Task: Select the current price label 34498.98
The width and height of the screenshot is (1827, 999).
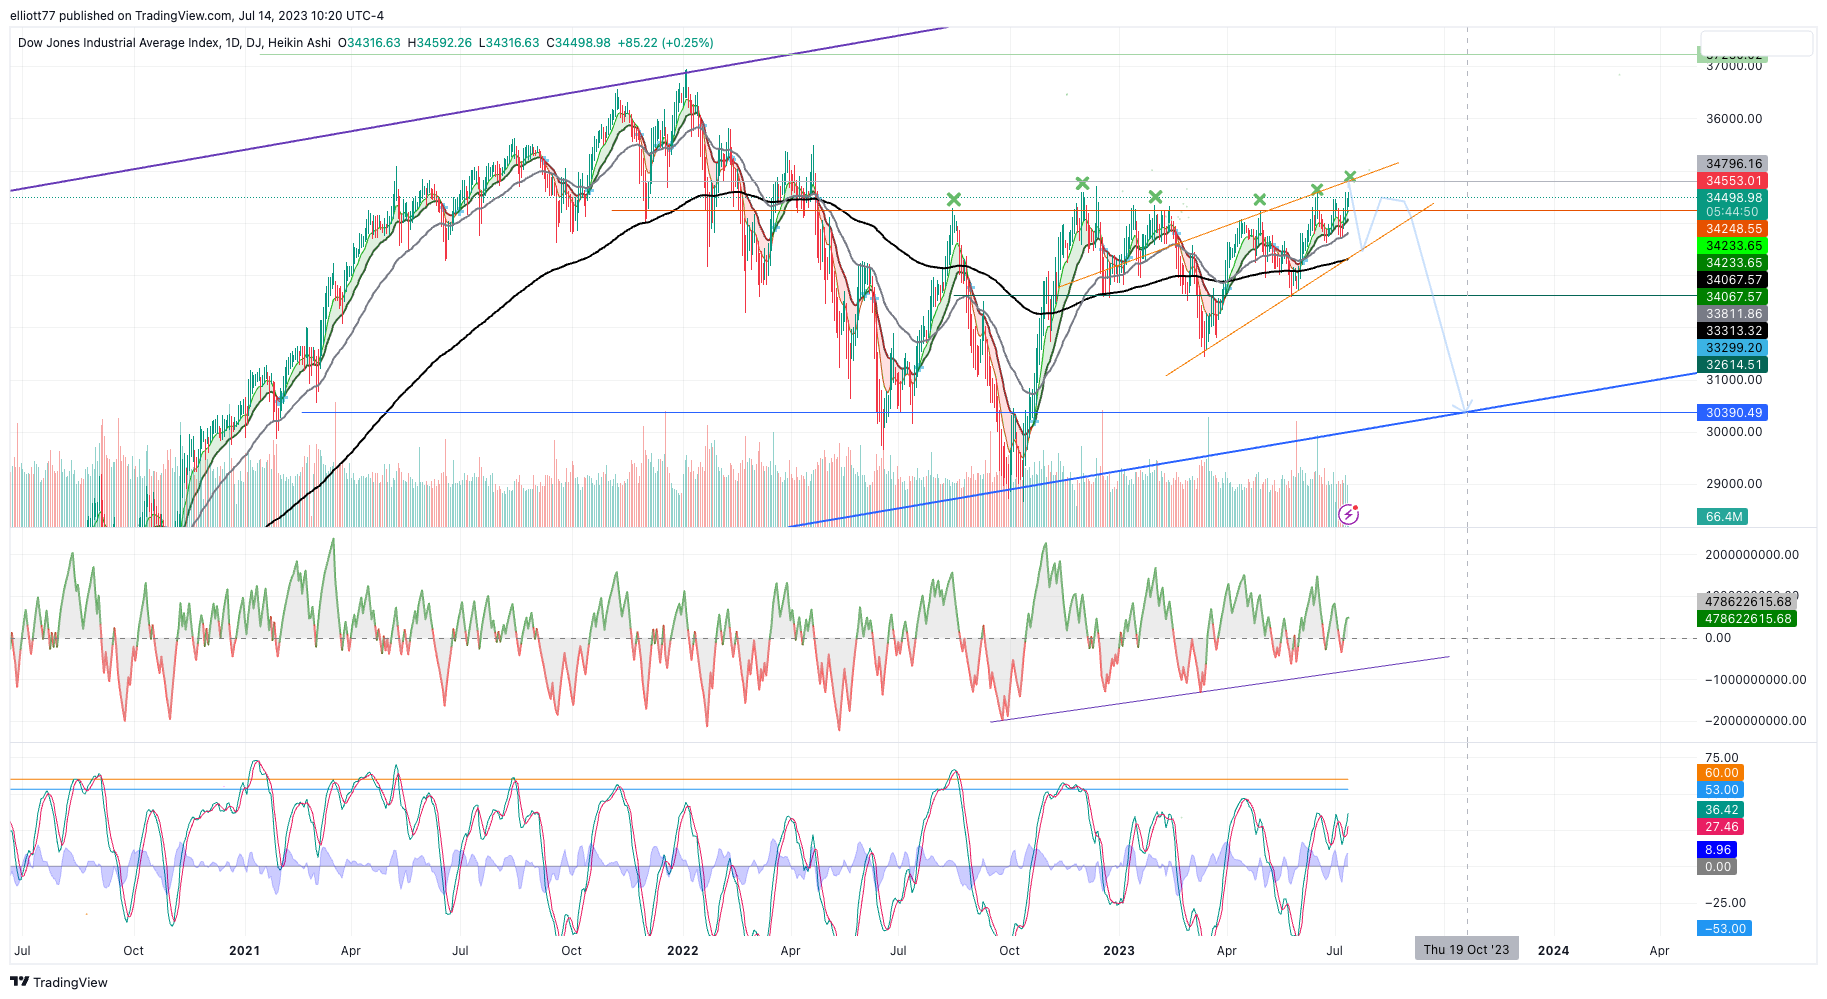Action: [x=1732, y=198]
